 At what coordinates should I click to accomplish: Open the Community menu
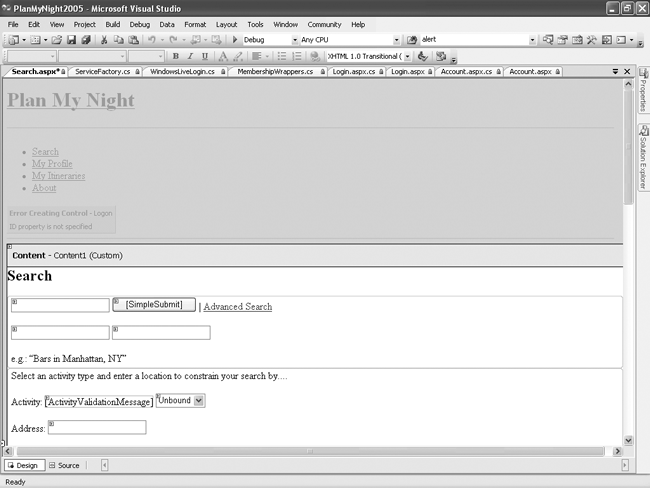tap(324, 24)
